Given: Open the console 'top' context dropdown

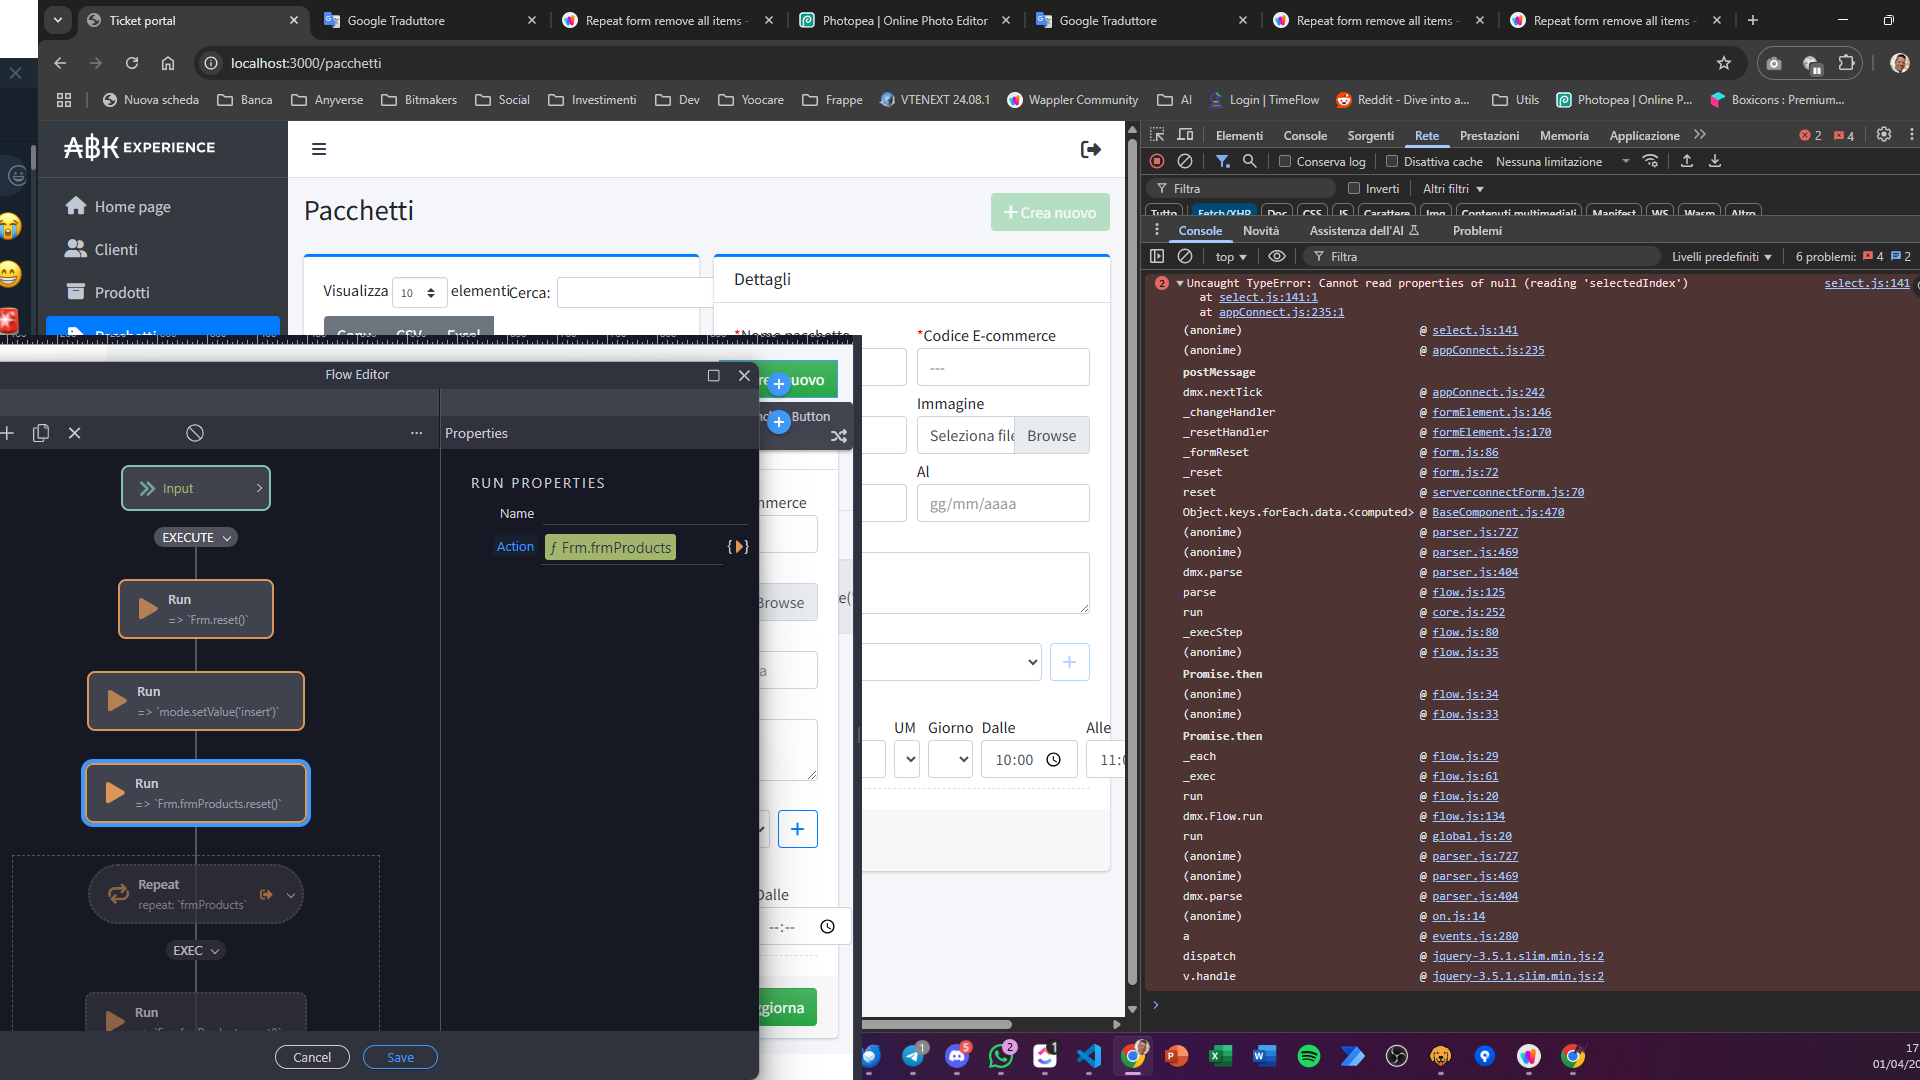Looking at the screenshot, I should [1231, 257].
